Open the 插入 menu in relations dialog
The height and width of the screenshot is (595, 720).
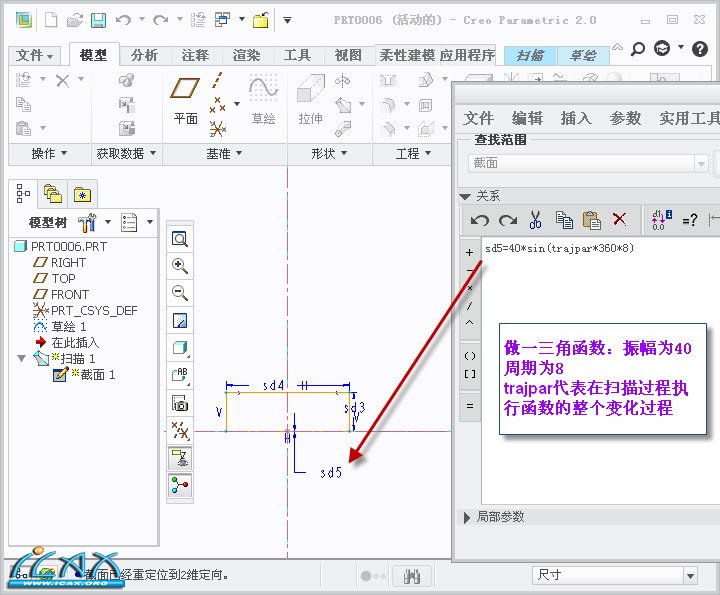click(576, 118)
